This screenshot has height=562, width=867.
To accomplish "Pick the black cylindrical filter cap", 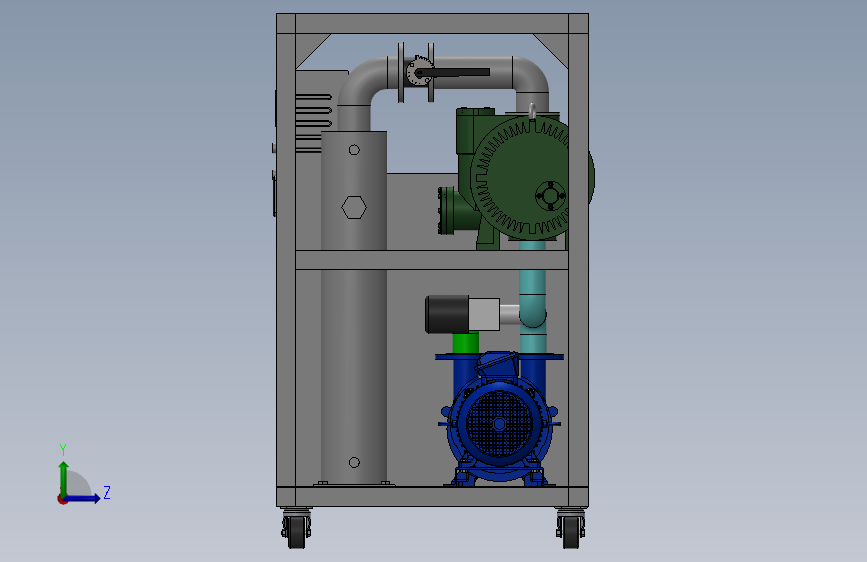I will tap(447, 314).
